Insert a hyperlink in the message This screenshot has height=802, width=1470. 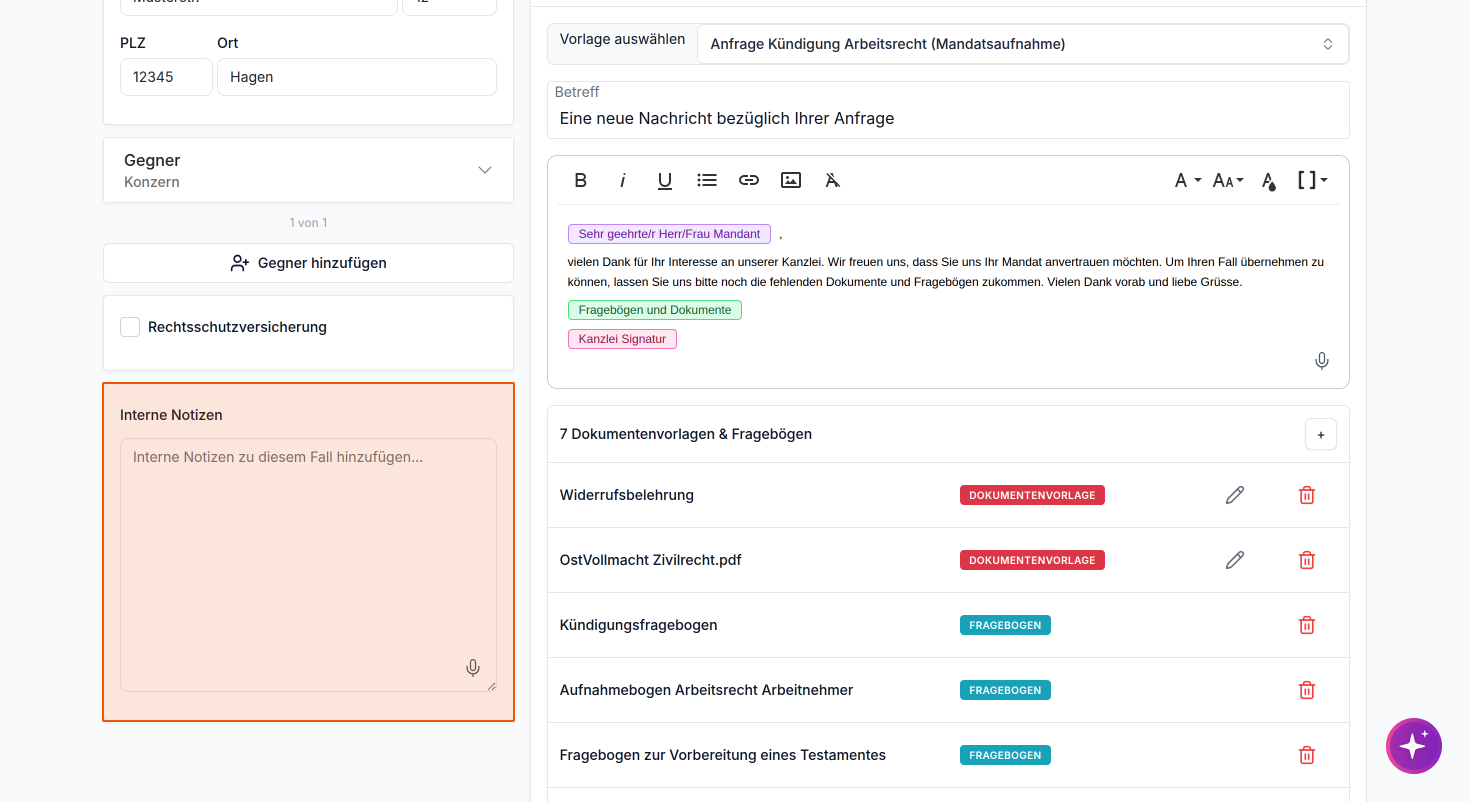(749, 180)
